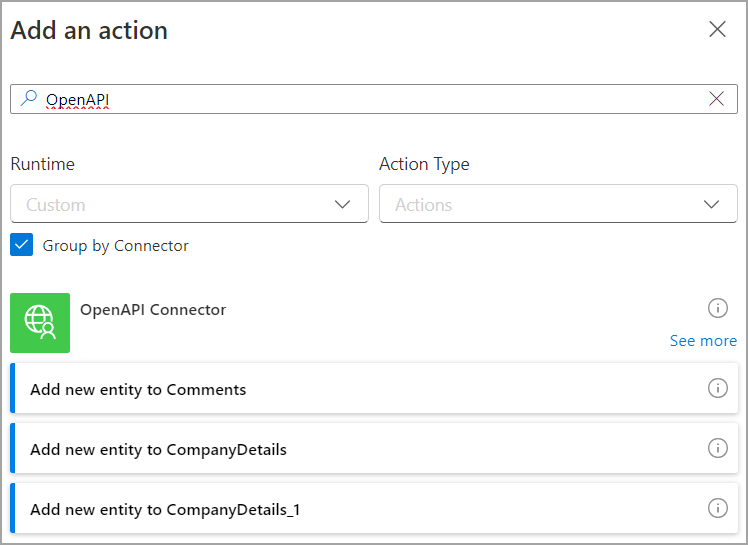View info icon for CompanyDetails_1 action
The width and height of the screenshot is (748, 545).
pyautogui.click(x=717, y=508)
